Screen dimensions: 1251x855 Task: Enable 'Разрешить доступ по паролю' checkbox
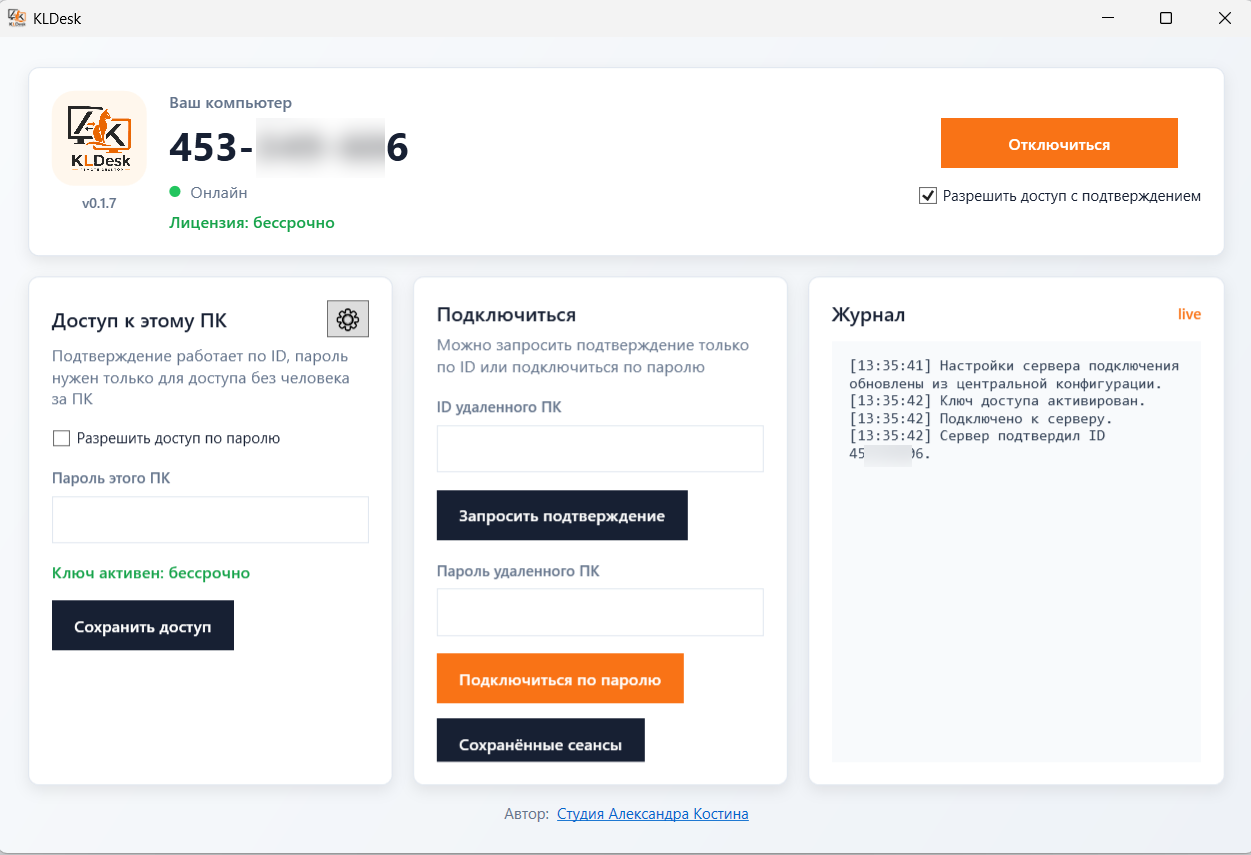pos(61,438)
